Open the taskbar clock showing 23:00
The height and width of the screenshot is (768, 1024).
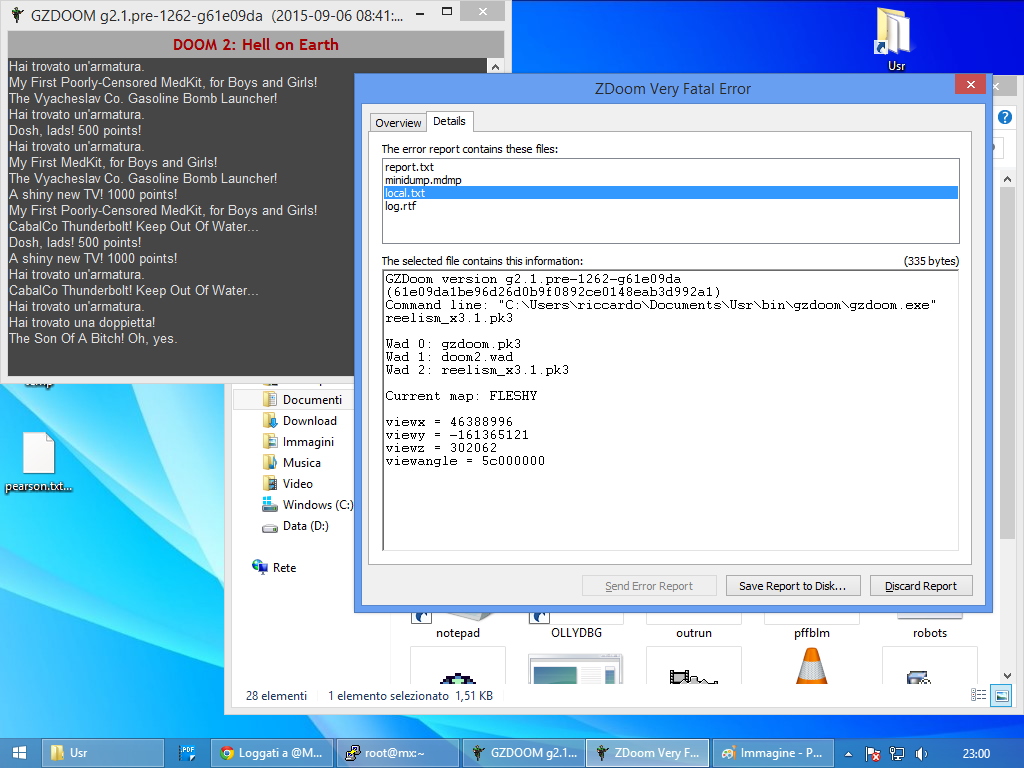click(x=976, y=754)
